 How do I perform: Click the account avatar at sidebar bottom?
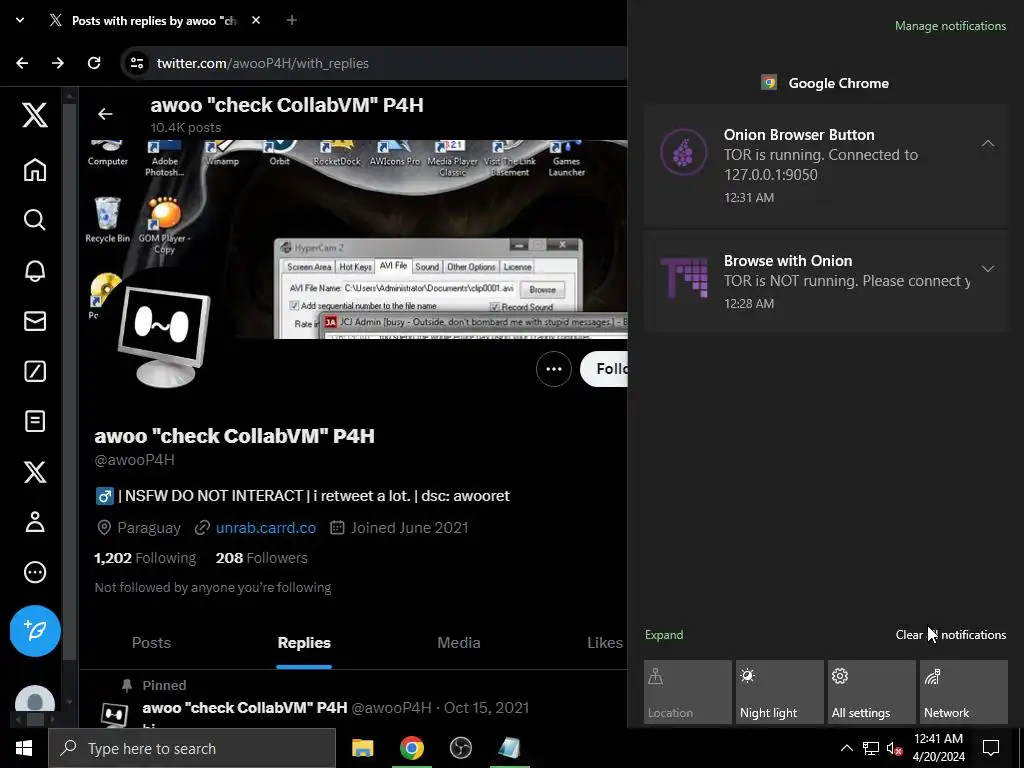coord(35,700)
